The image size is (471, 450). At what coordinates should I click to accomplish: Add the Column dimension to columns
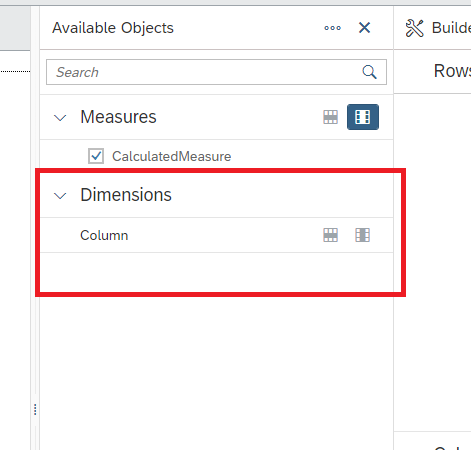pos(362,235)
